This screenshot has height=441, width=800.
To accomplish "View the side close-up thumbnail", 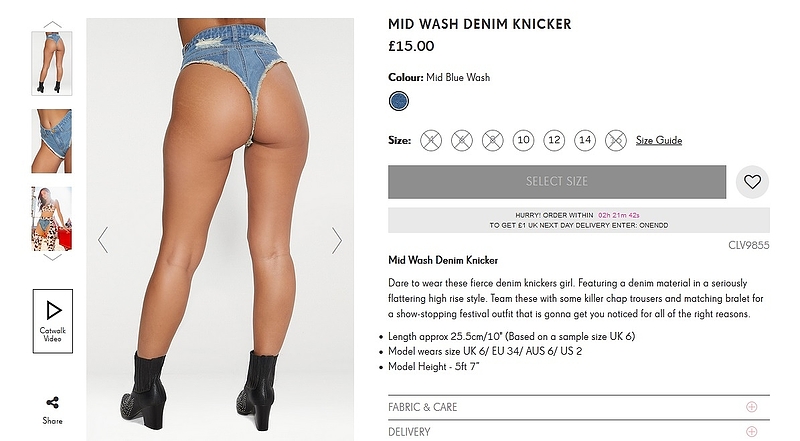I will click(52, 141).
